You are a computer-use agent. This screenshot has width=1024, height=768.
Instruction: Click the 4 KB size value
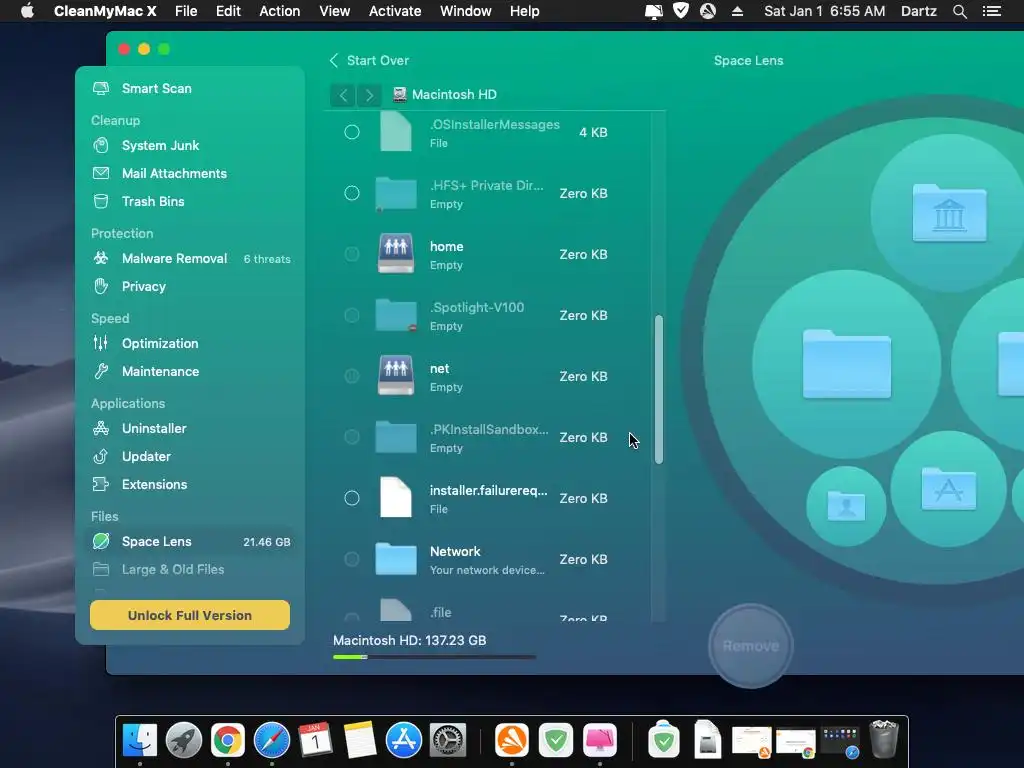pos(593,132)
